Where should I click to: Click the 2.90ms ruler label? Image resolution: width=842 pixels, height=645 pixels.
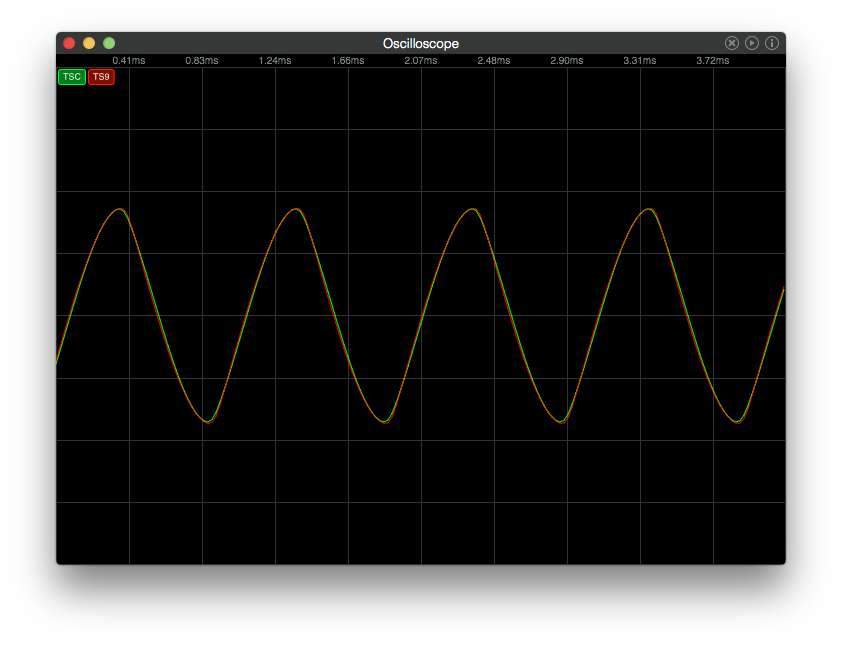click(566, 61)
